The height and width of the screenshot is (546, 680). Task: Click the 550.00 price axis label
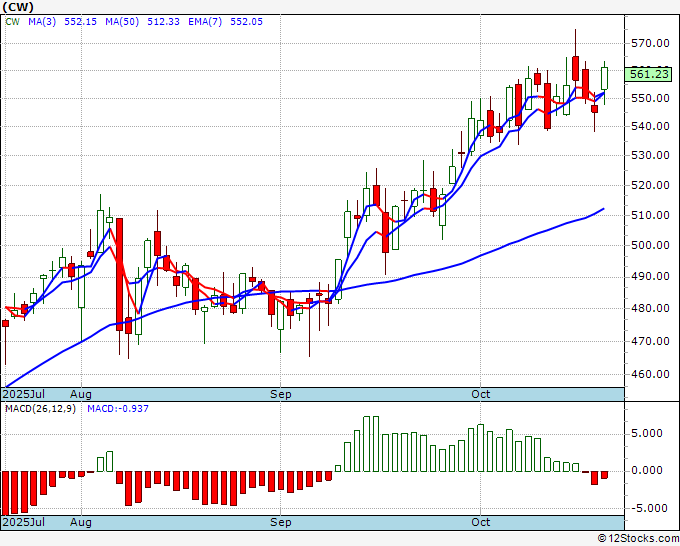(x=650, y=98)
